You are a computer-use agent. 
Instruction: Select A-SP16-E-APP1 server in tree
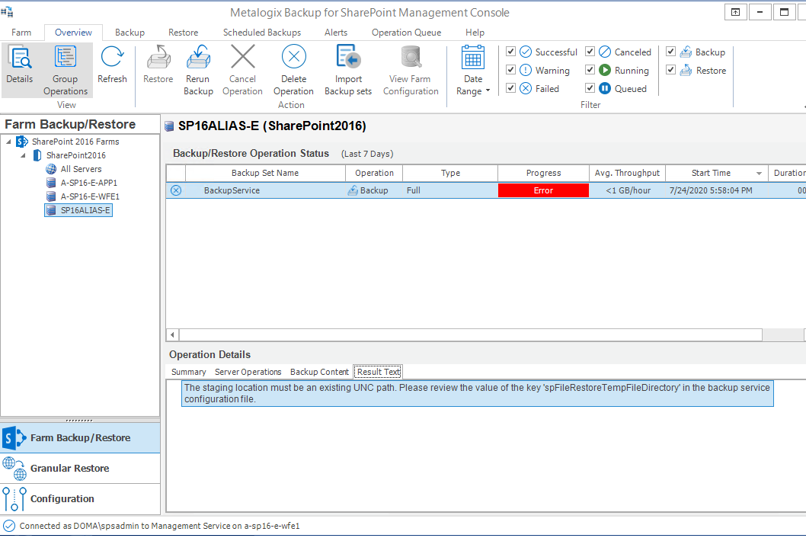pos(88,183)
